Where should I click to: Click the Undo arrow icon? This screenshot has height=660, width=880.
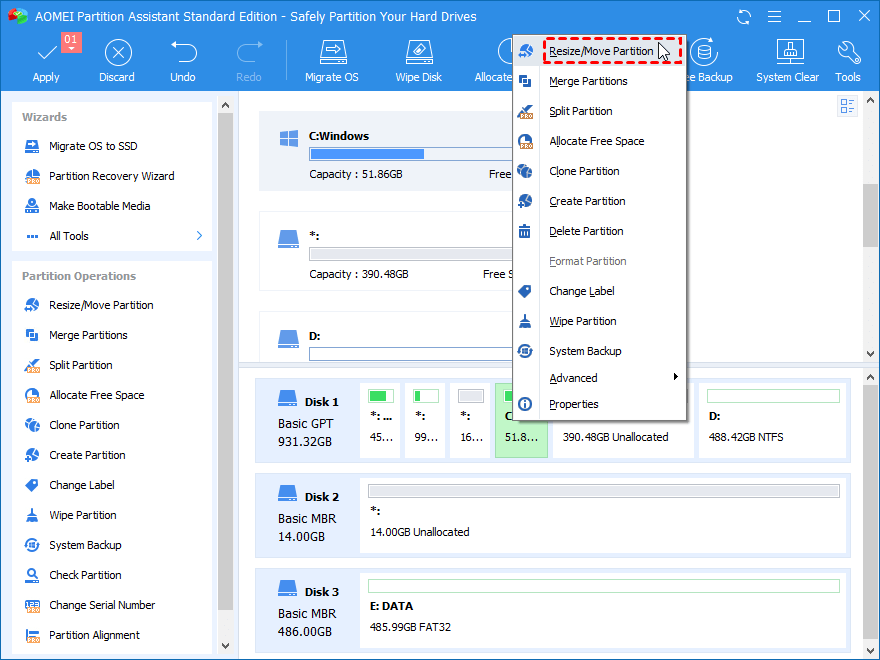click(x=184, y=52)
